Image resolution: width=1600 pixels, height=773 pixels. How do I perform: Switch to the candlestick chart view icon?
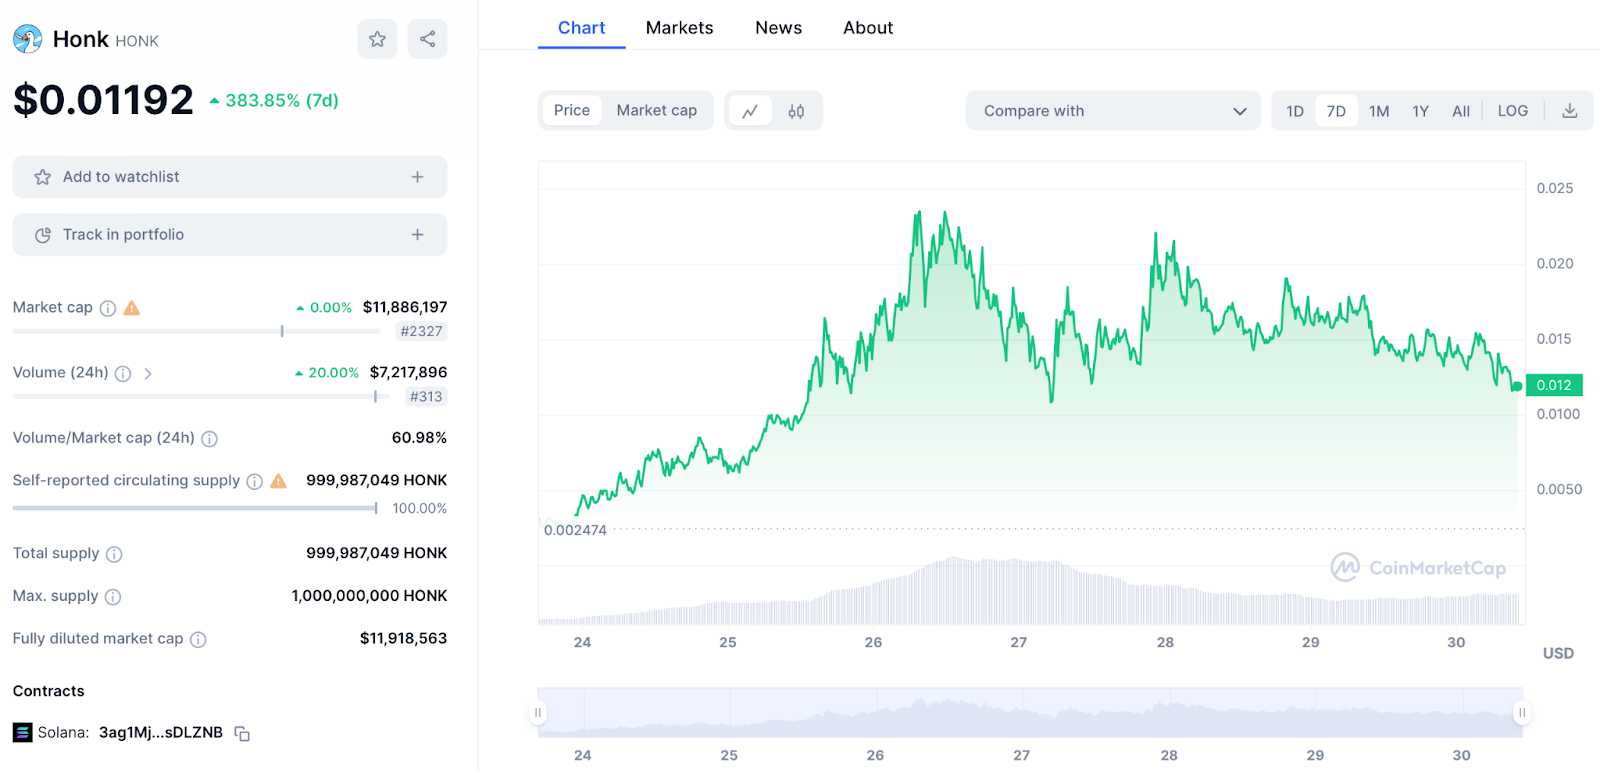pos(796,111)
